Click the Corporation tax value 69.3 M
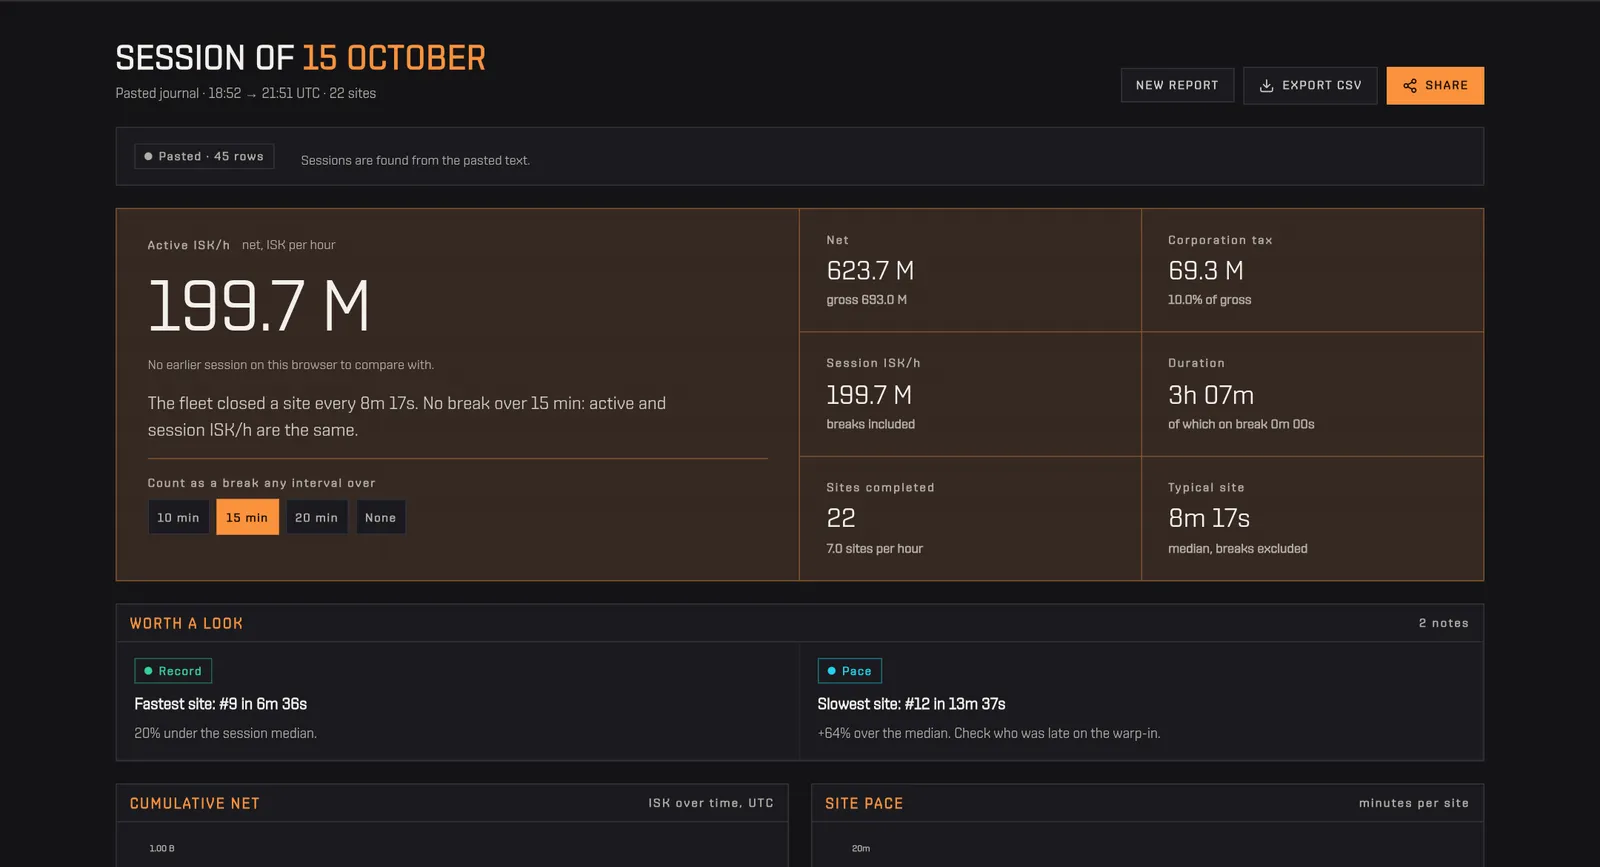Image resolution: width=1600 pixels, height=867 pixels. (x=1206, y=271)
